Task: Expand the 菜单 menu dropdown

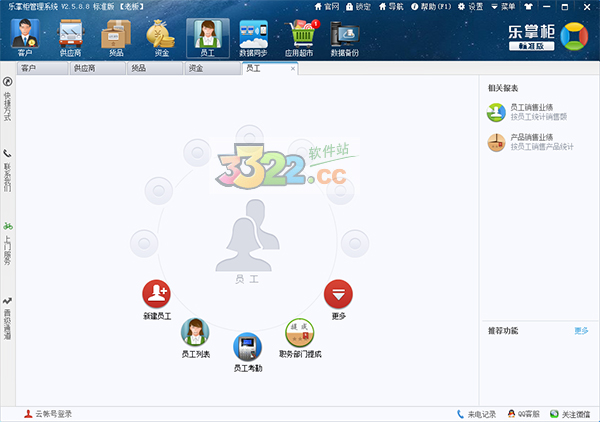Action: tap(503, 7)
